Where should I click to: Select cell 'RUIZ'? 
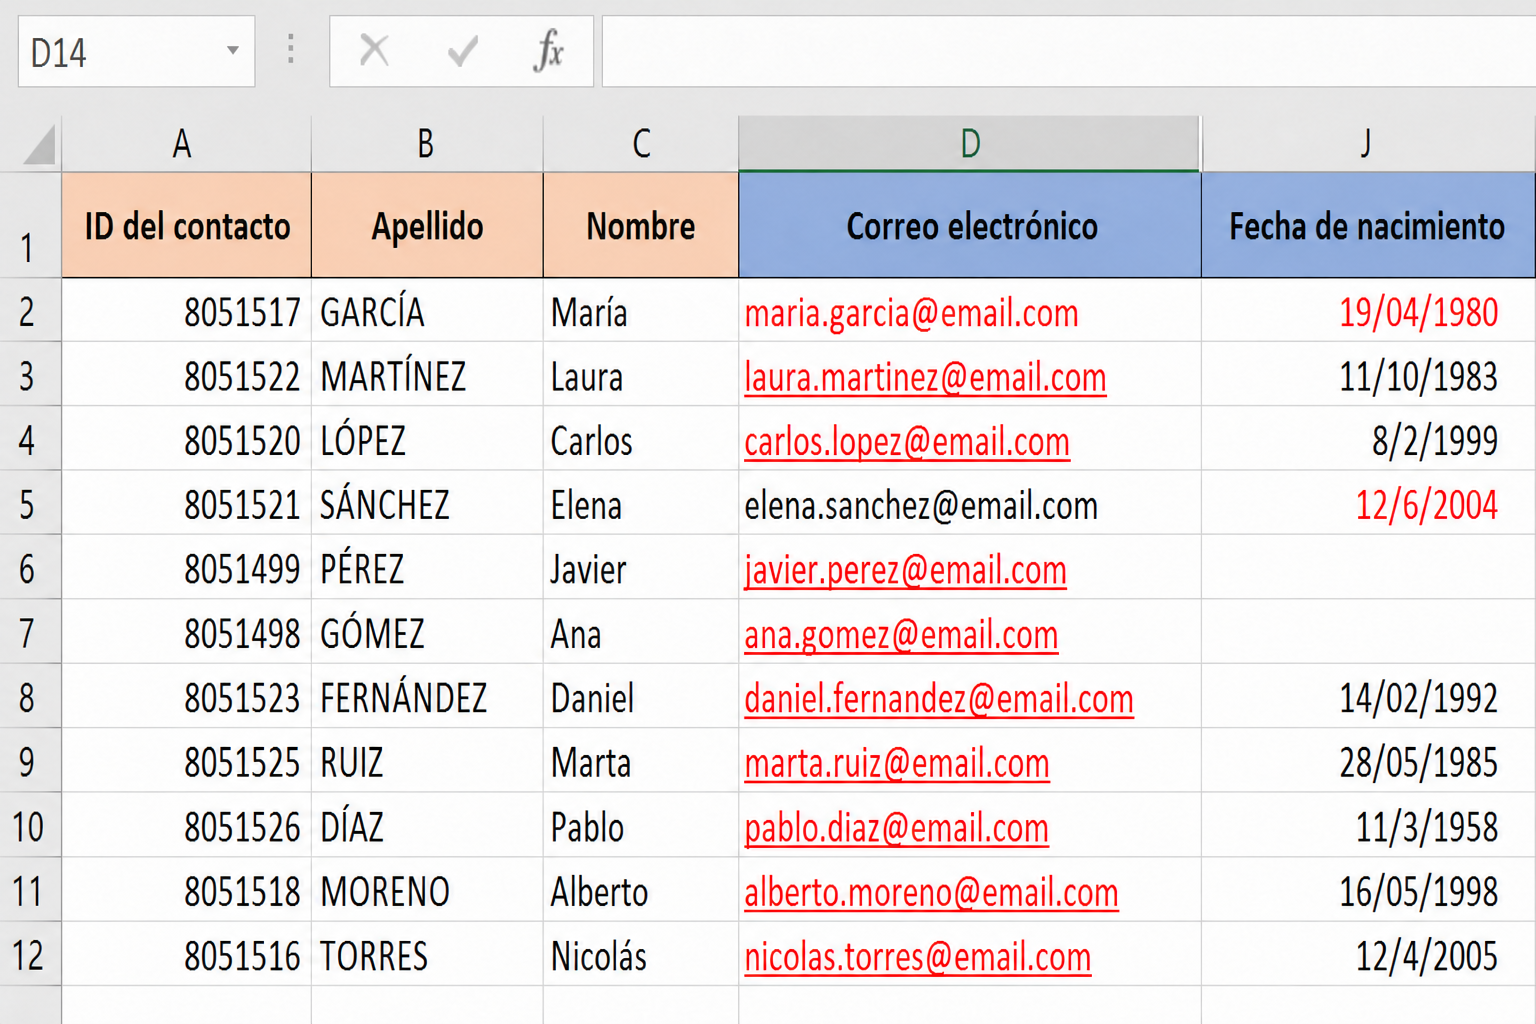click(427, 762)
